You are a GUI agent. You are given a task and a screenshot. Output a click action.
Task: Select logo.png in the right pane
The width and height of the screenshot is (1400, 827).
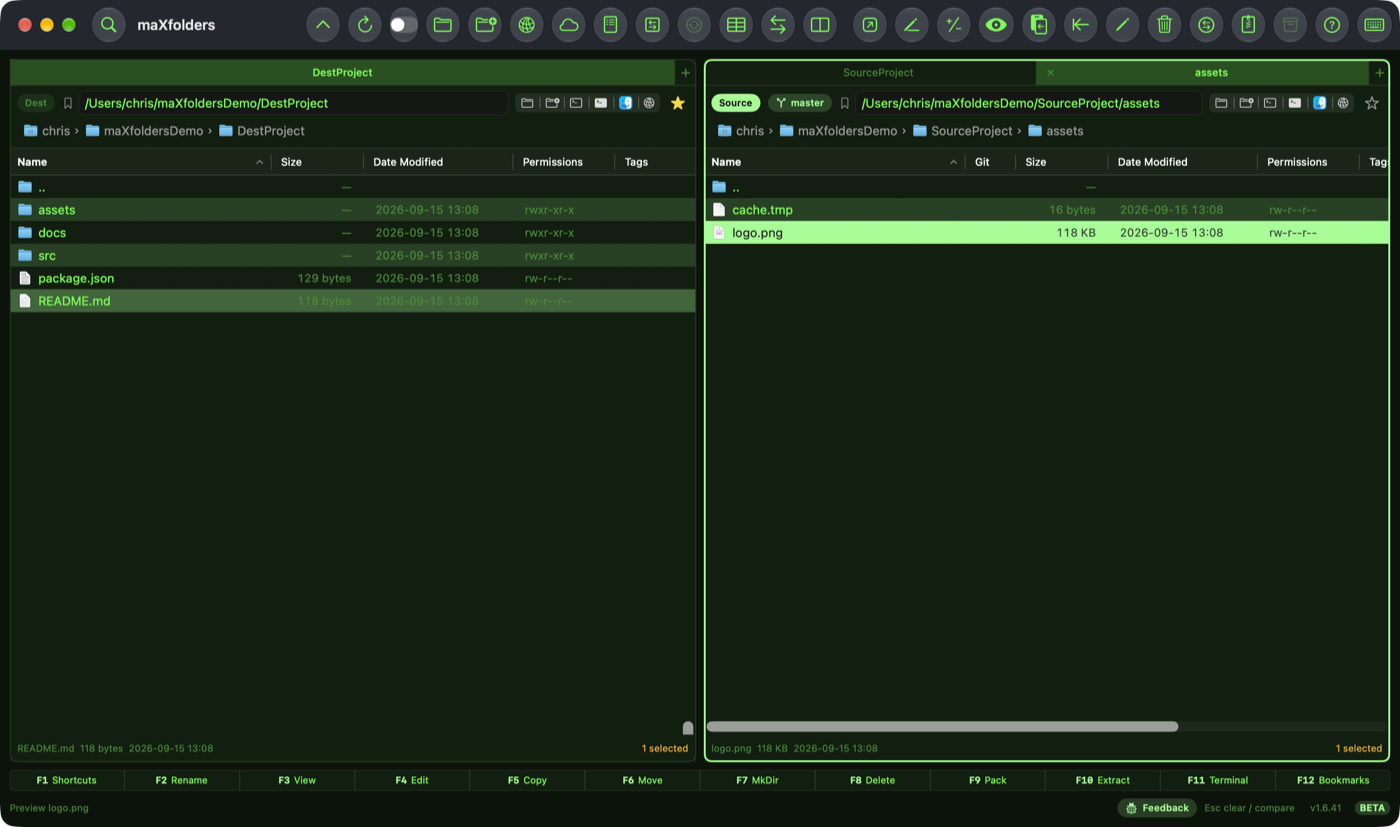click(x=1047, y=233)
